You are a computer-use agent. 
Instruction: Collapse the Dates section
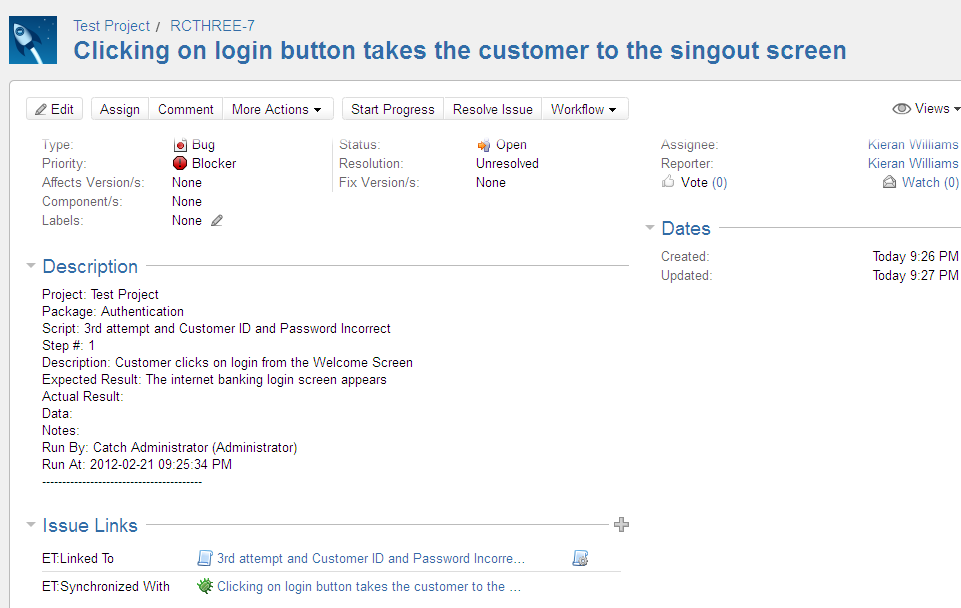tap(650, 228)
